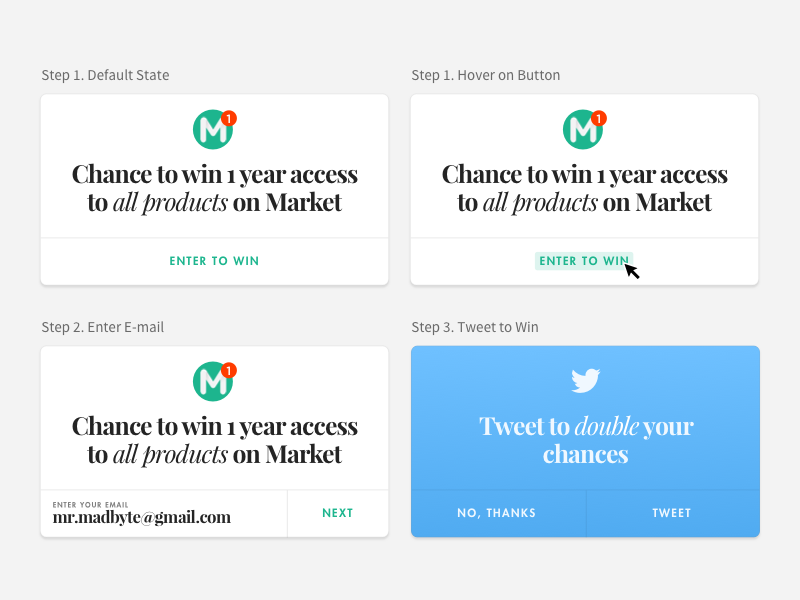Click the M logo in Enter E-mail card

click(x=212, y=383)
